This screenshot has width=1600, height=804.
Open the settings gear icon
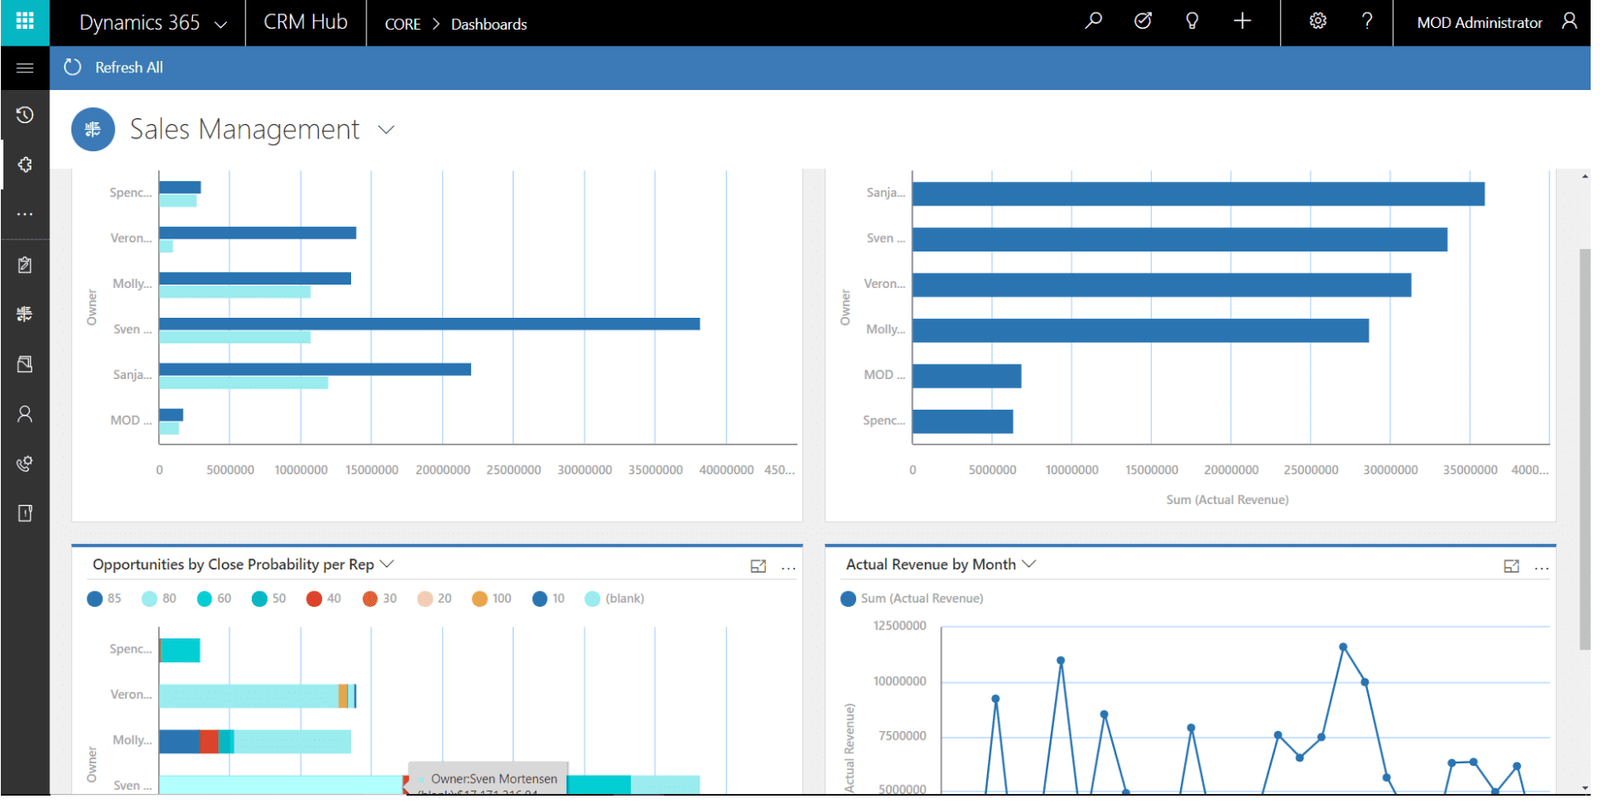1318,21
